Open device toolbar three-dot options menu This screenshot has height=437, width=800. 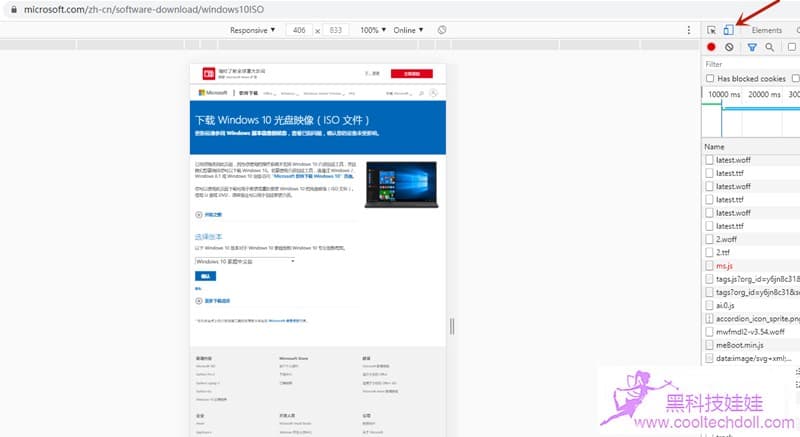pos(689,30)
